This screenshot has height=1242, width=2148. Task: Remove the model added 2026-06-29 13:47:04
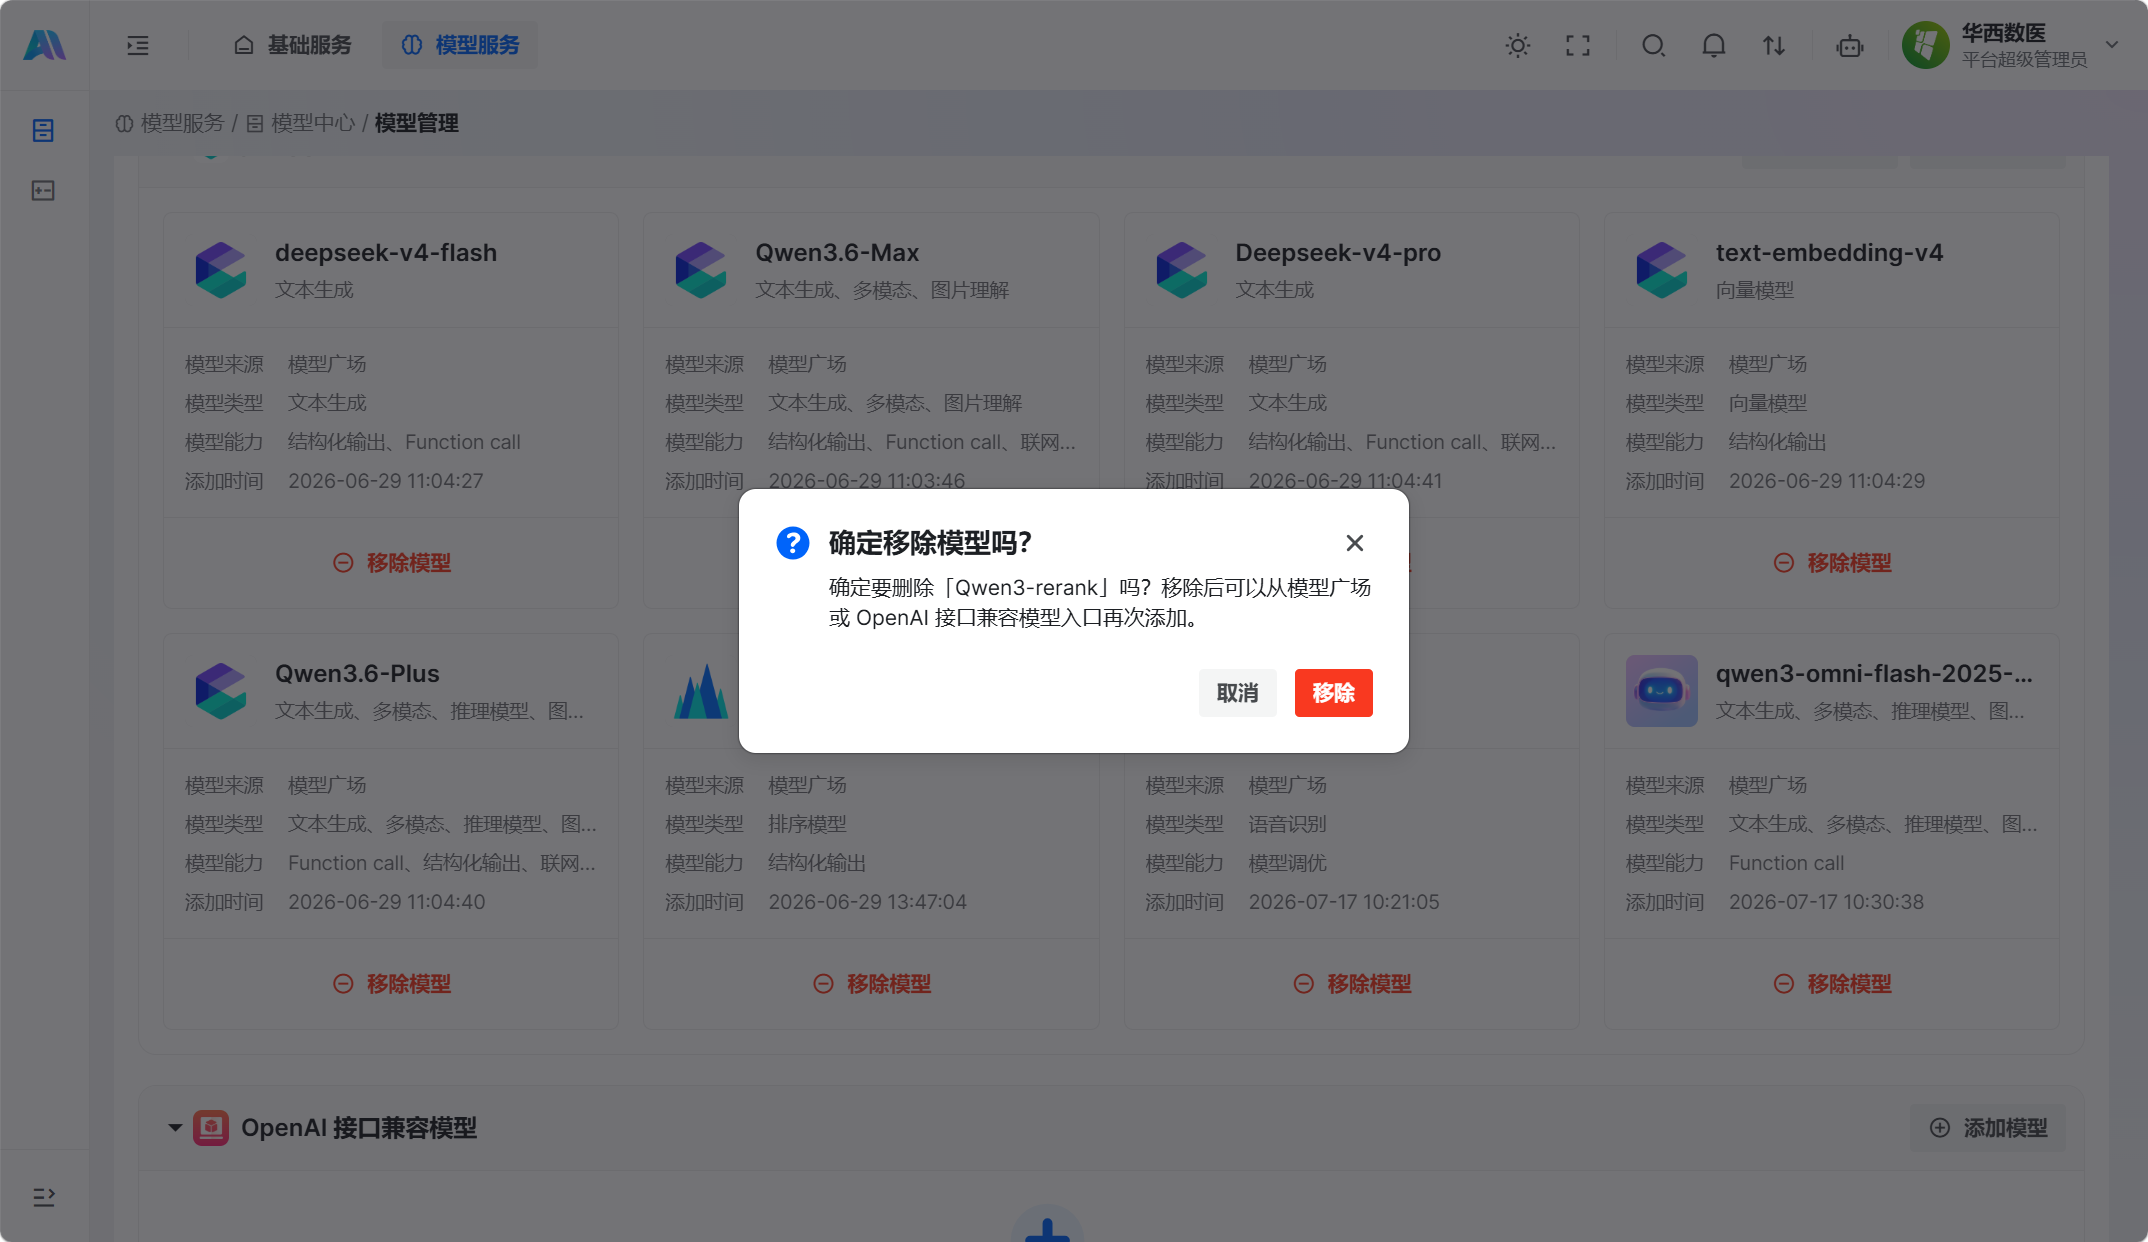871,984
